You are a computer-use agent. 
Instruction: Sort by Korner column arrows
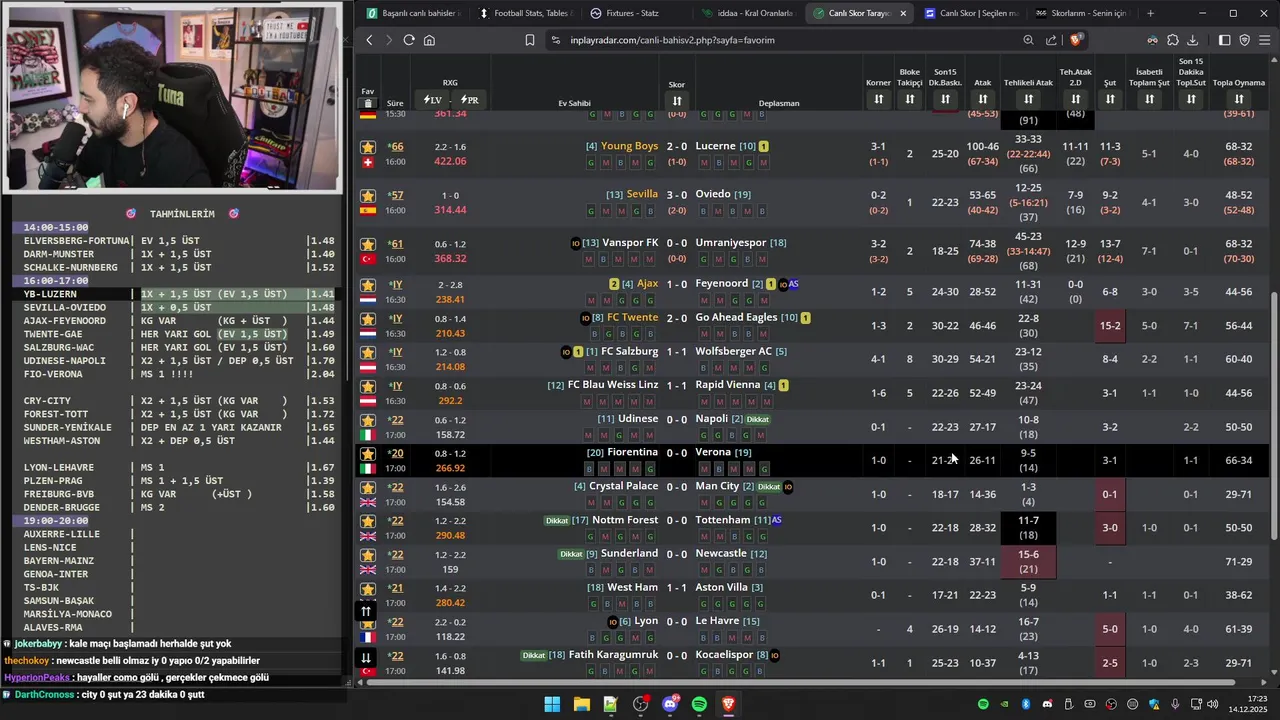[x=878, y=99]
